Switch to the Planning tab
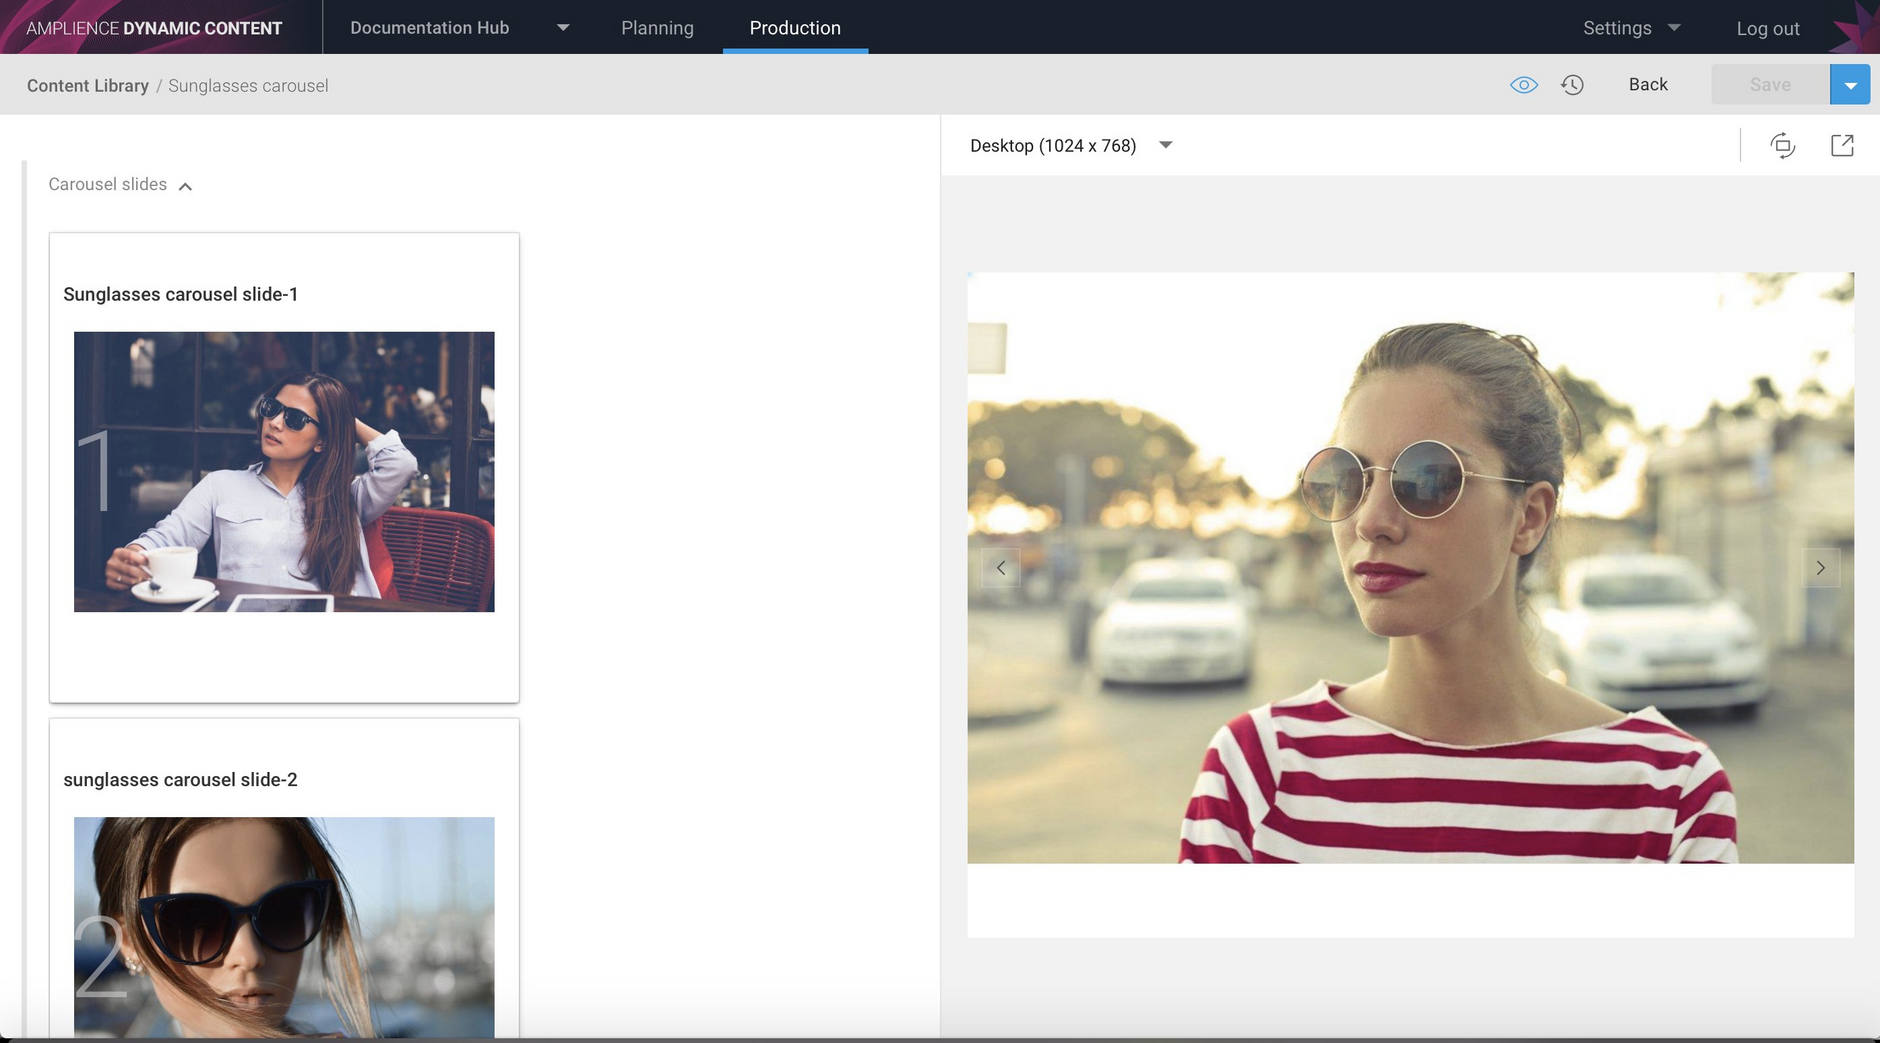This screenshot has width=1880, height=1043. pos(657,28)
